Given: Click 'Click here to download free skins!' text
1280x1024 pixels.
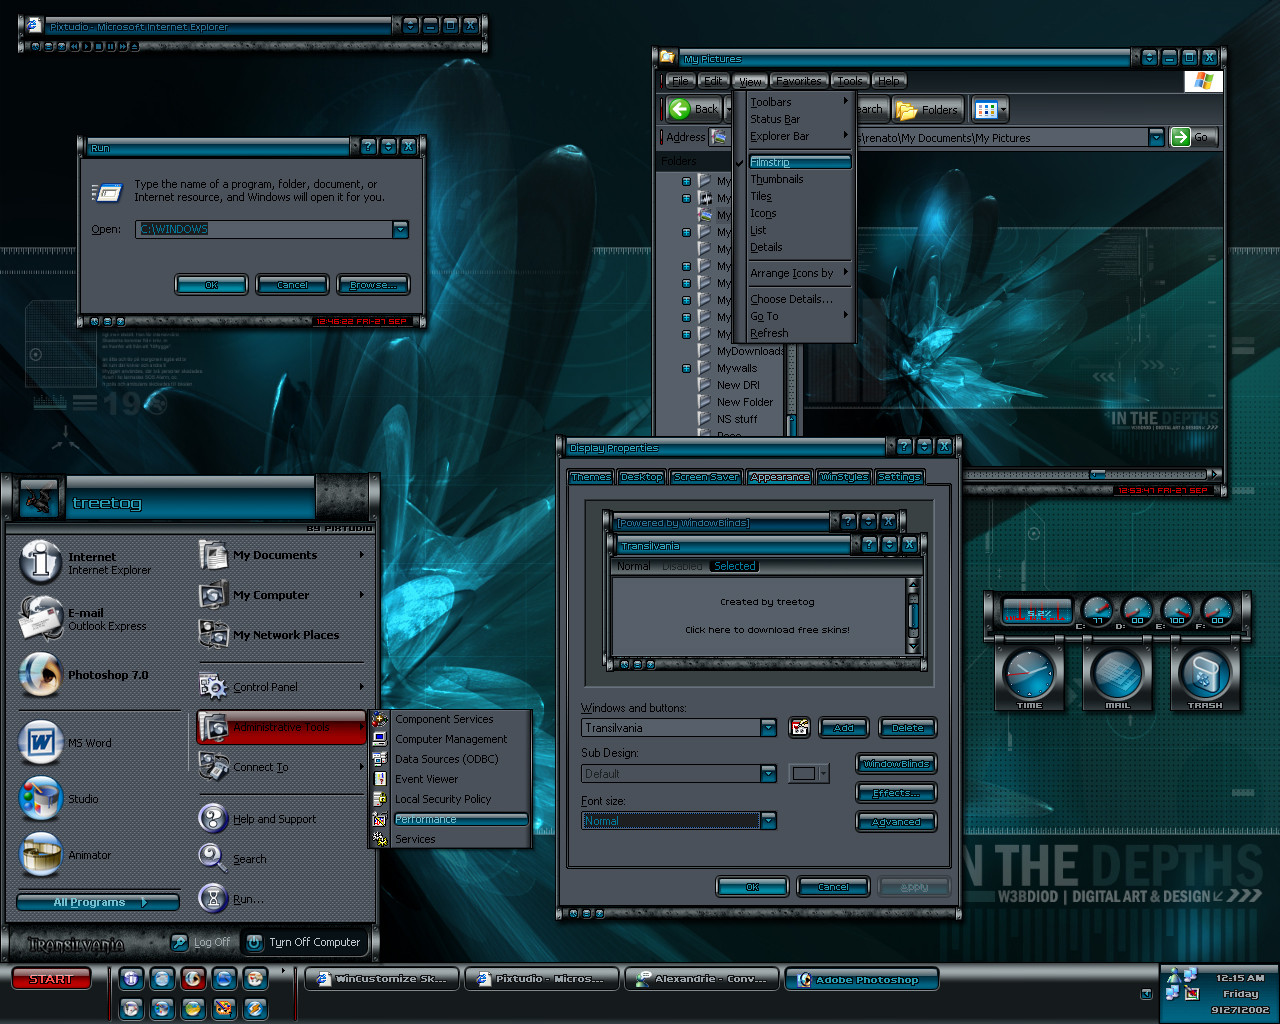Looking at the screenshot, I should coord(767,630).
